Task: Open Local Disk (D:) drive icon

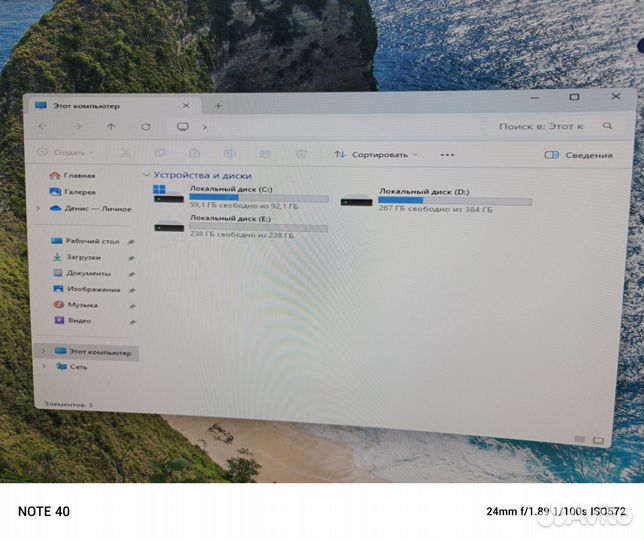Action: 357,201
